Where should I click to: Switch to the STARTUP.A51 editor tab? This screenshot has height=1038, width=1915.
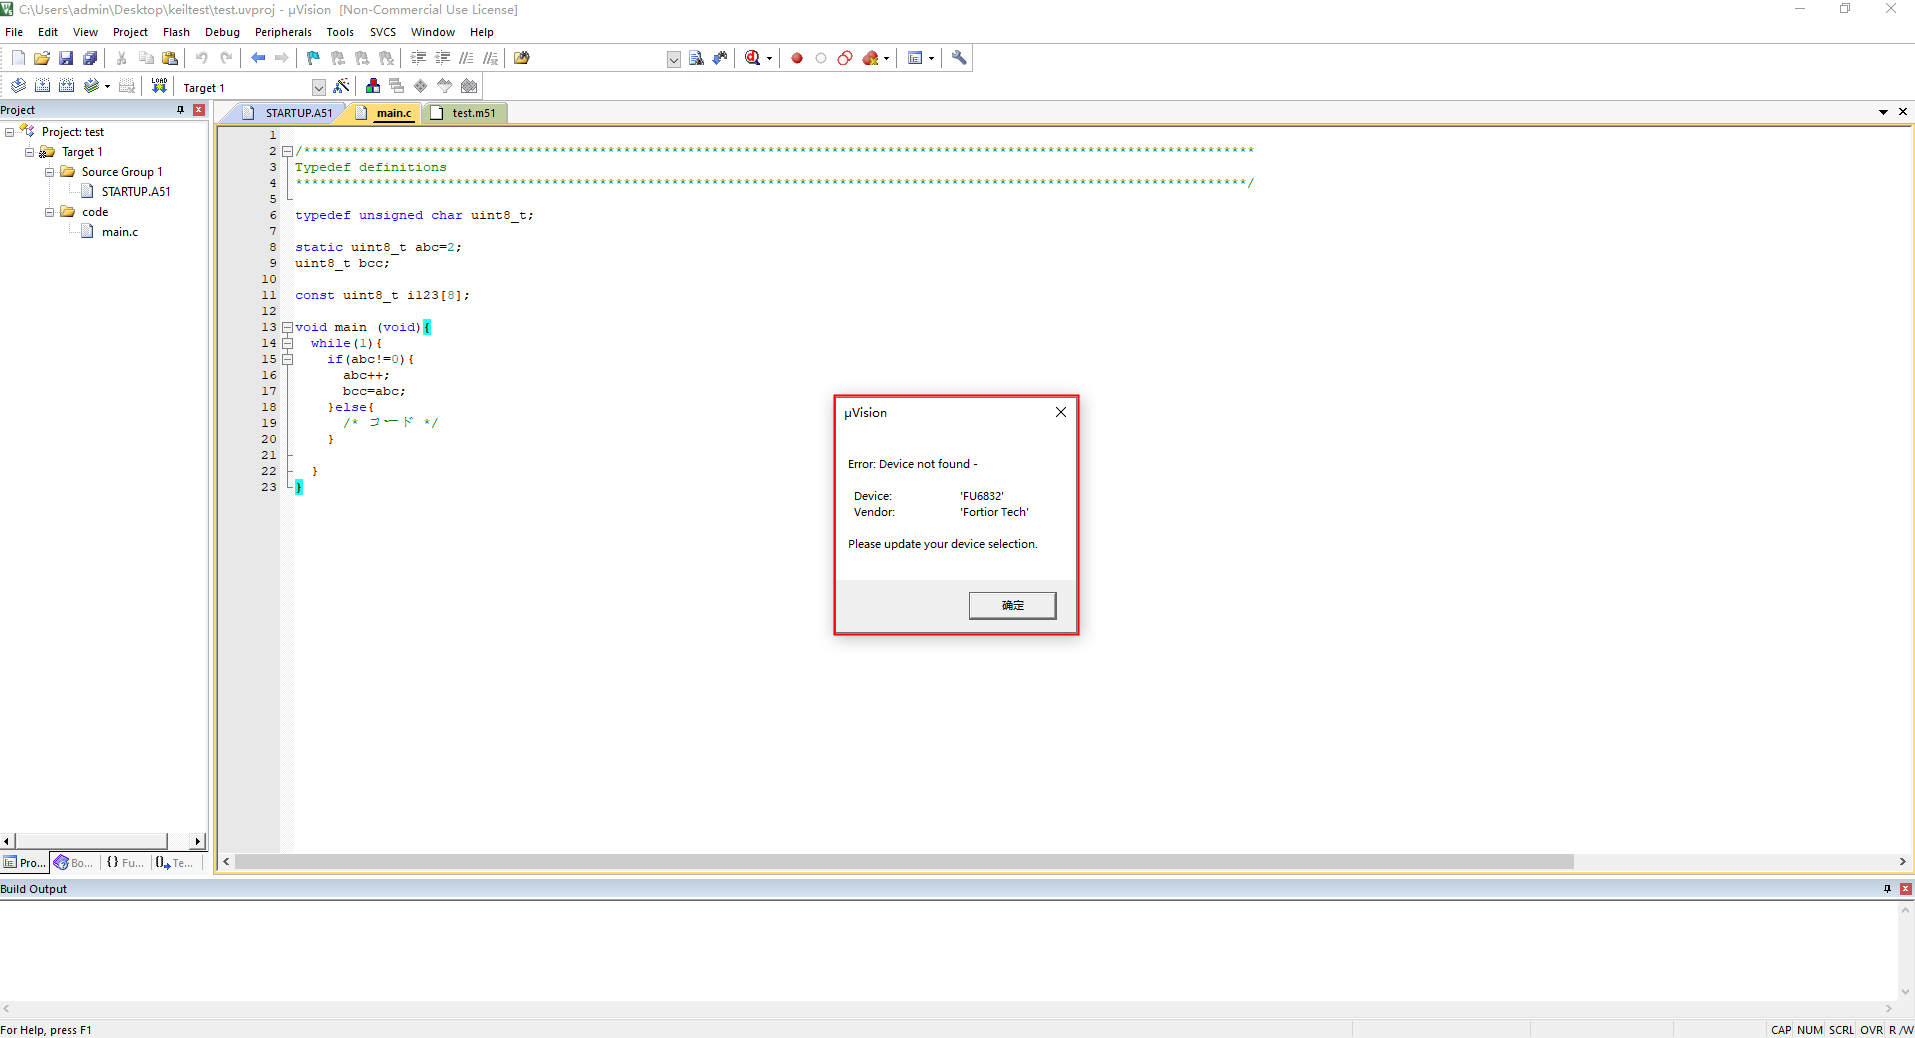[298, 113]
